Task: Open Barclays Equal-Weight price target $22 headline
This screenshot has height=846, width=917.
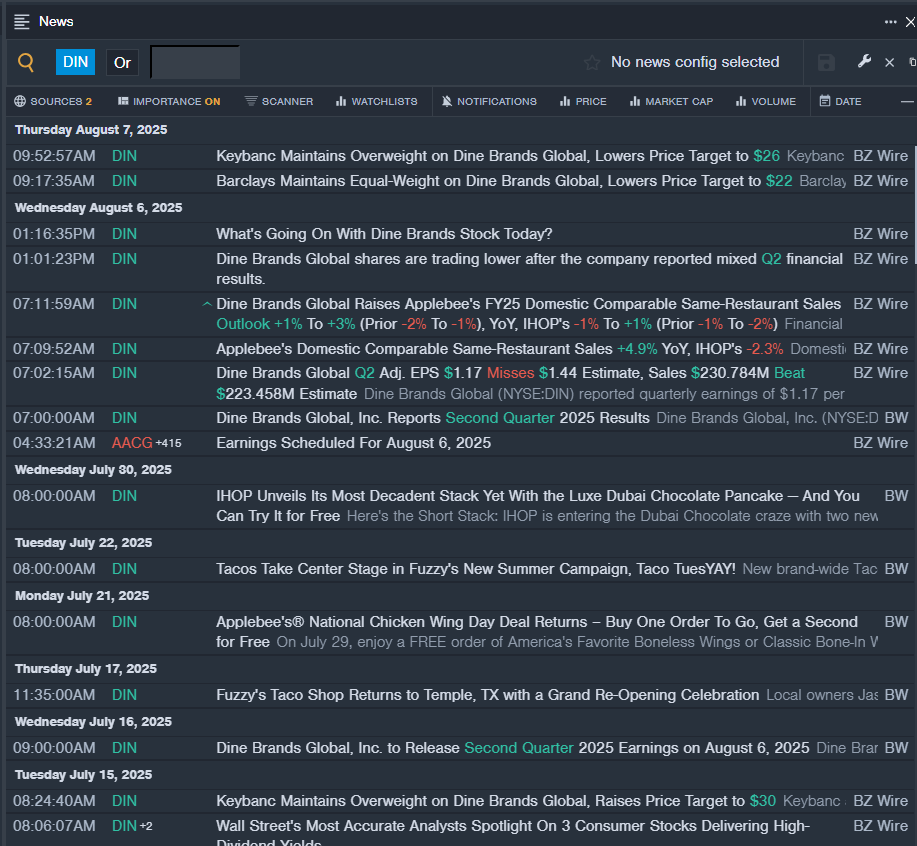Action: coord(504,181)
